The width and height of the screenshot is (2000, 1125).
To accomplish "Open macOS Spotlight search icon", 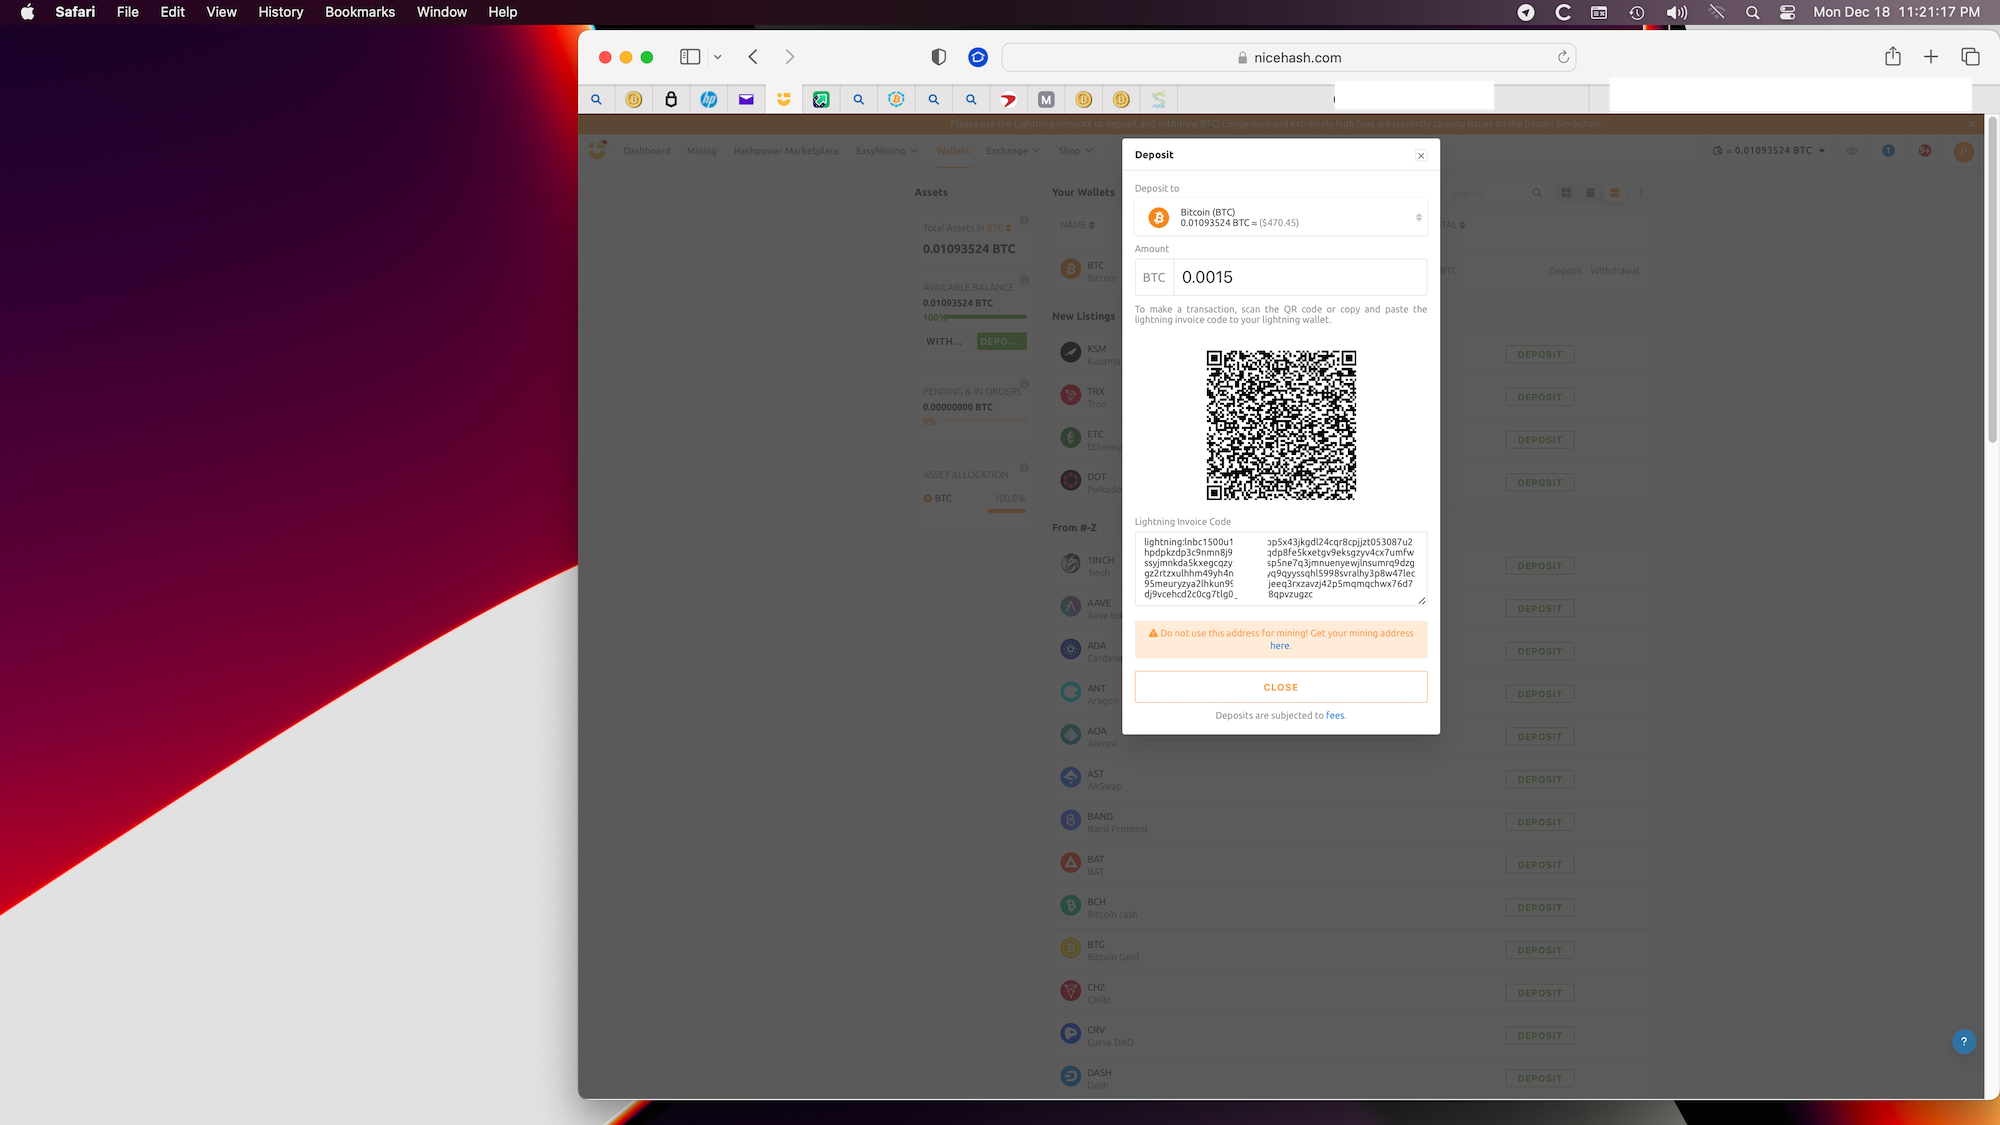I will click(x=1752, y=12).
